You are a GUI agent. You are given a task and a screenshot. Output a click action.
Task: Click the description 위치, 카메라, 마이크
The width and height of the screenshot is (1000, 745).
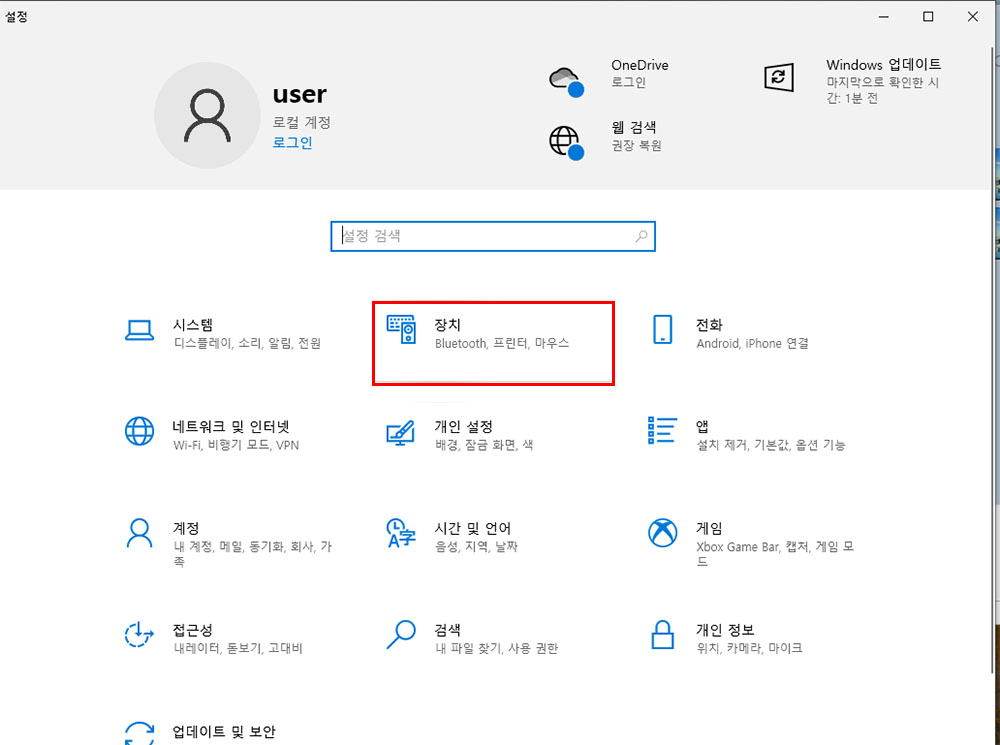[x=749, y=648]
